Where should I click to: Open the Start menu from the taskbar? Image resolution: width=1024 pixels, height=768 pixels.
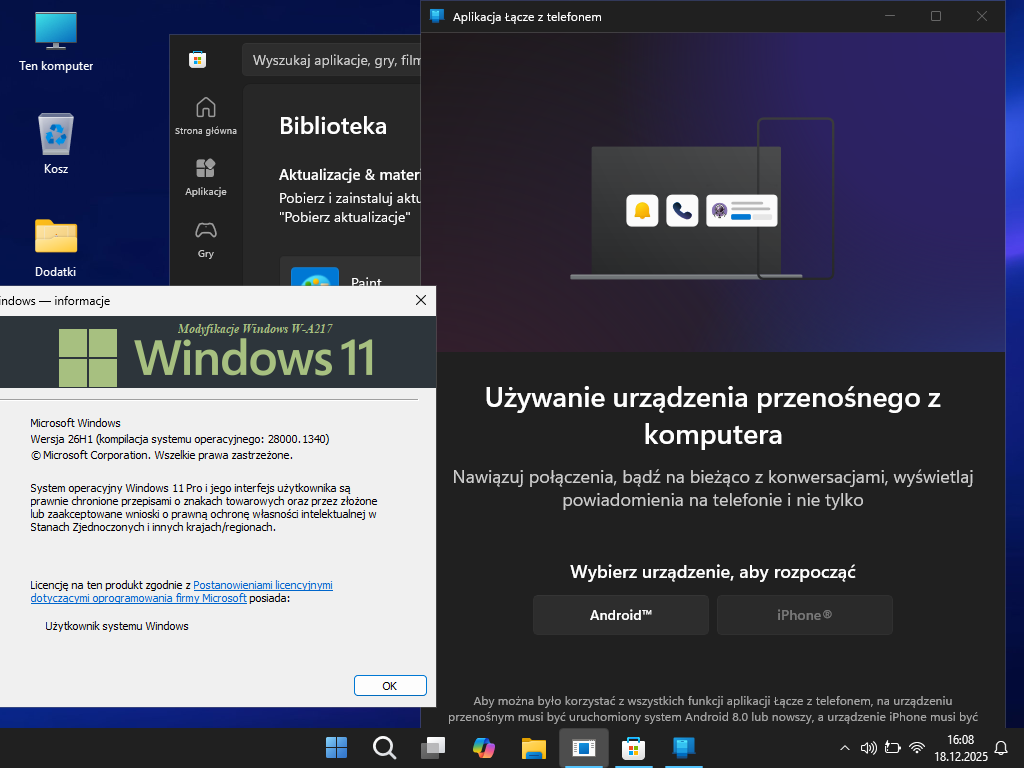pos(337,747)
